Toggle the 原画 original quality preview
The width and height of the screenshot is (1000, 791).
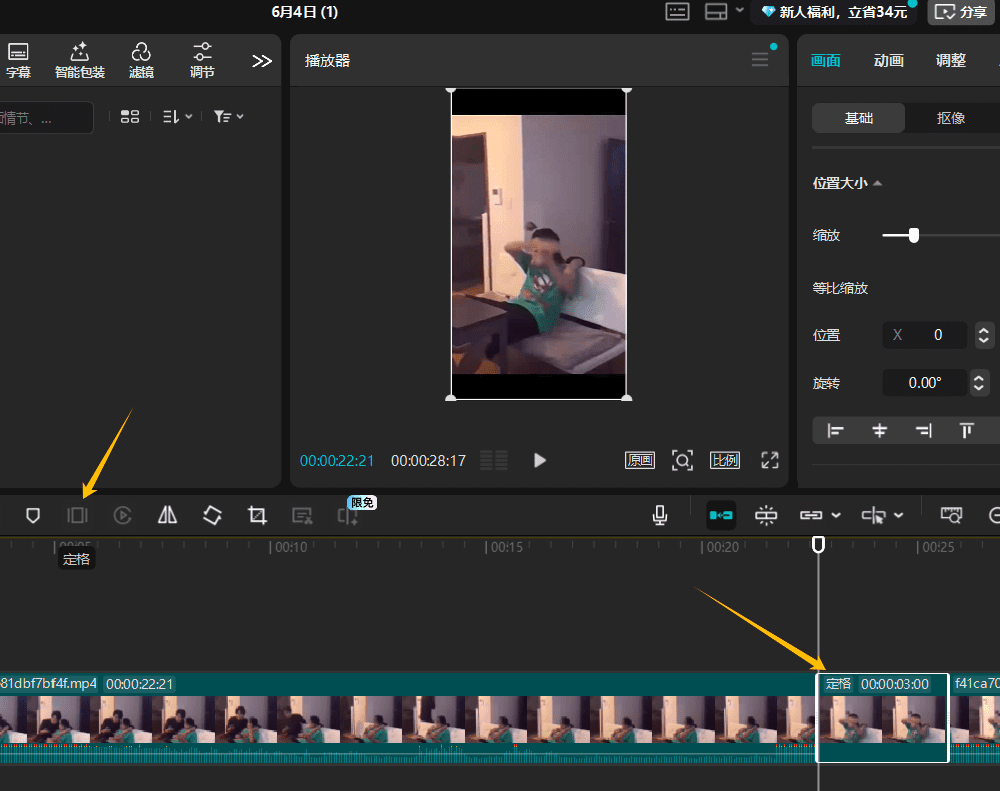640,460
